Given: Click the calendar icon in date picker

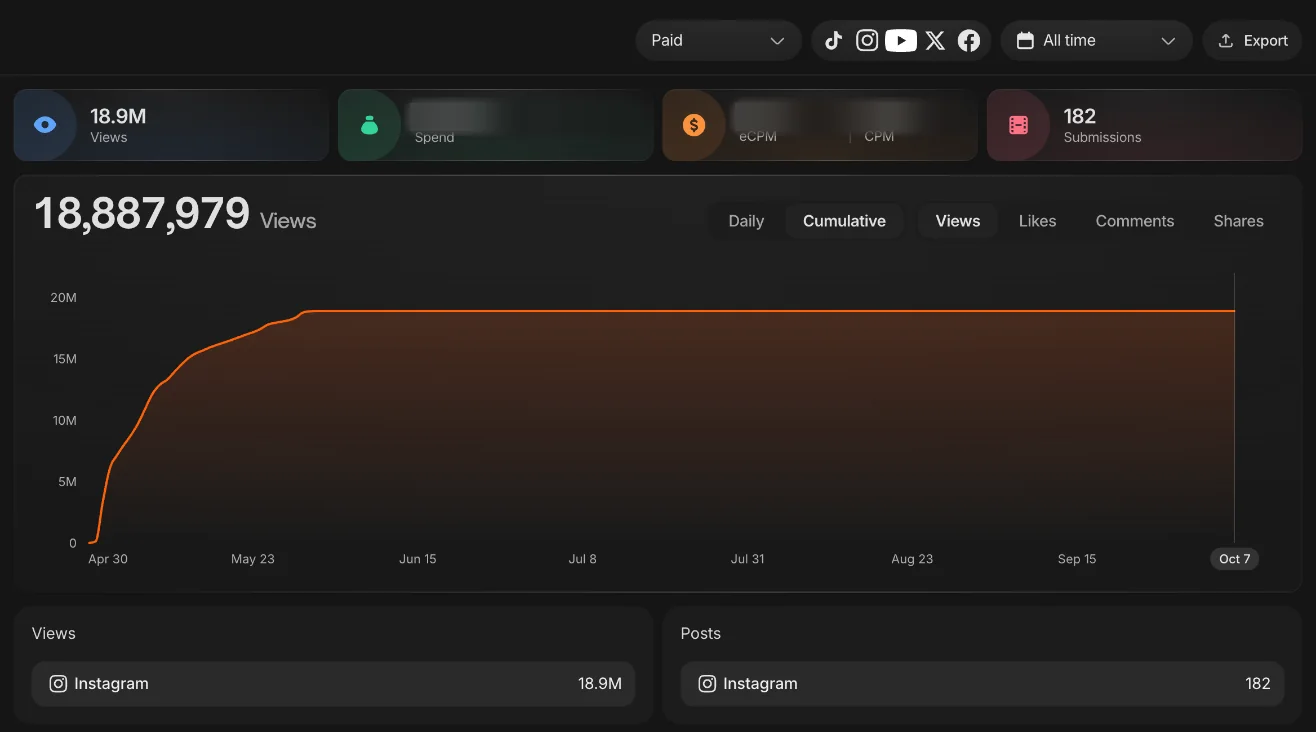Looking at the screenshot, I should [1025, 41].
